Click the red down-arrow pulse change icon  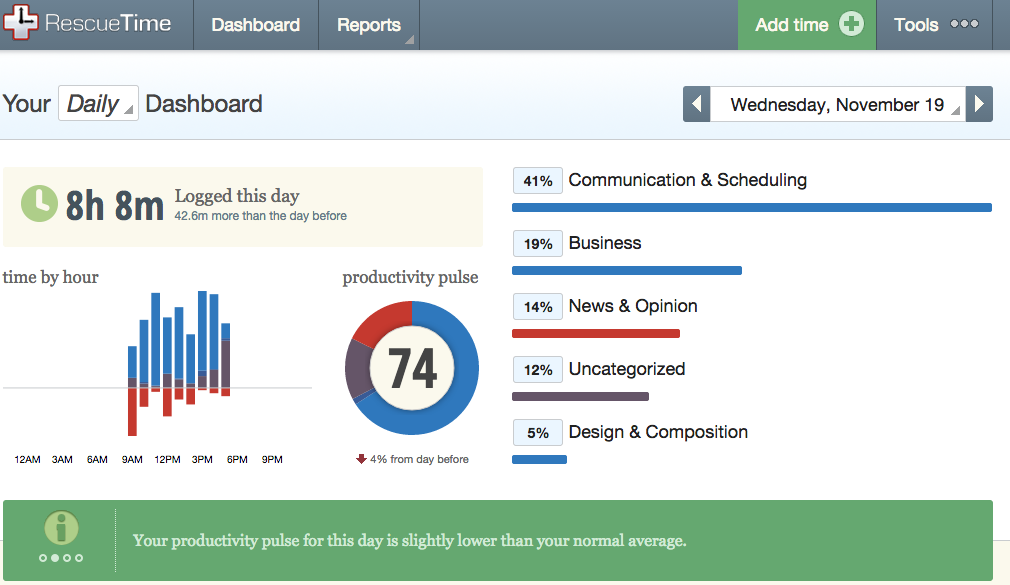(x=361, y=459)
